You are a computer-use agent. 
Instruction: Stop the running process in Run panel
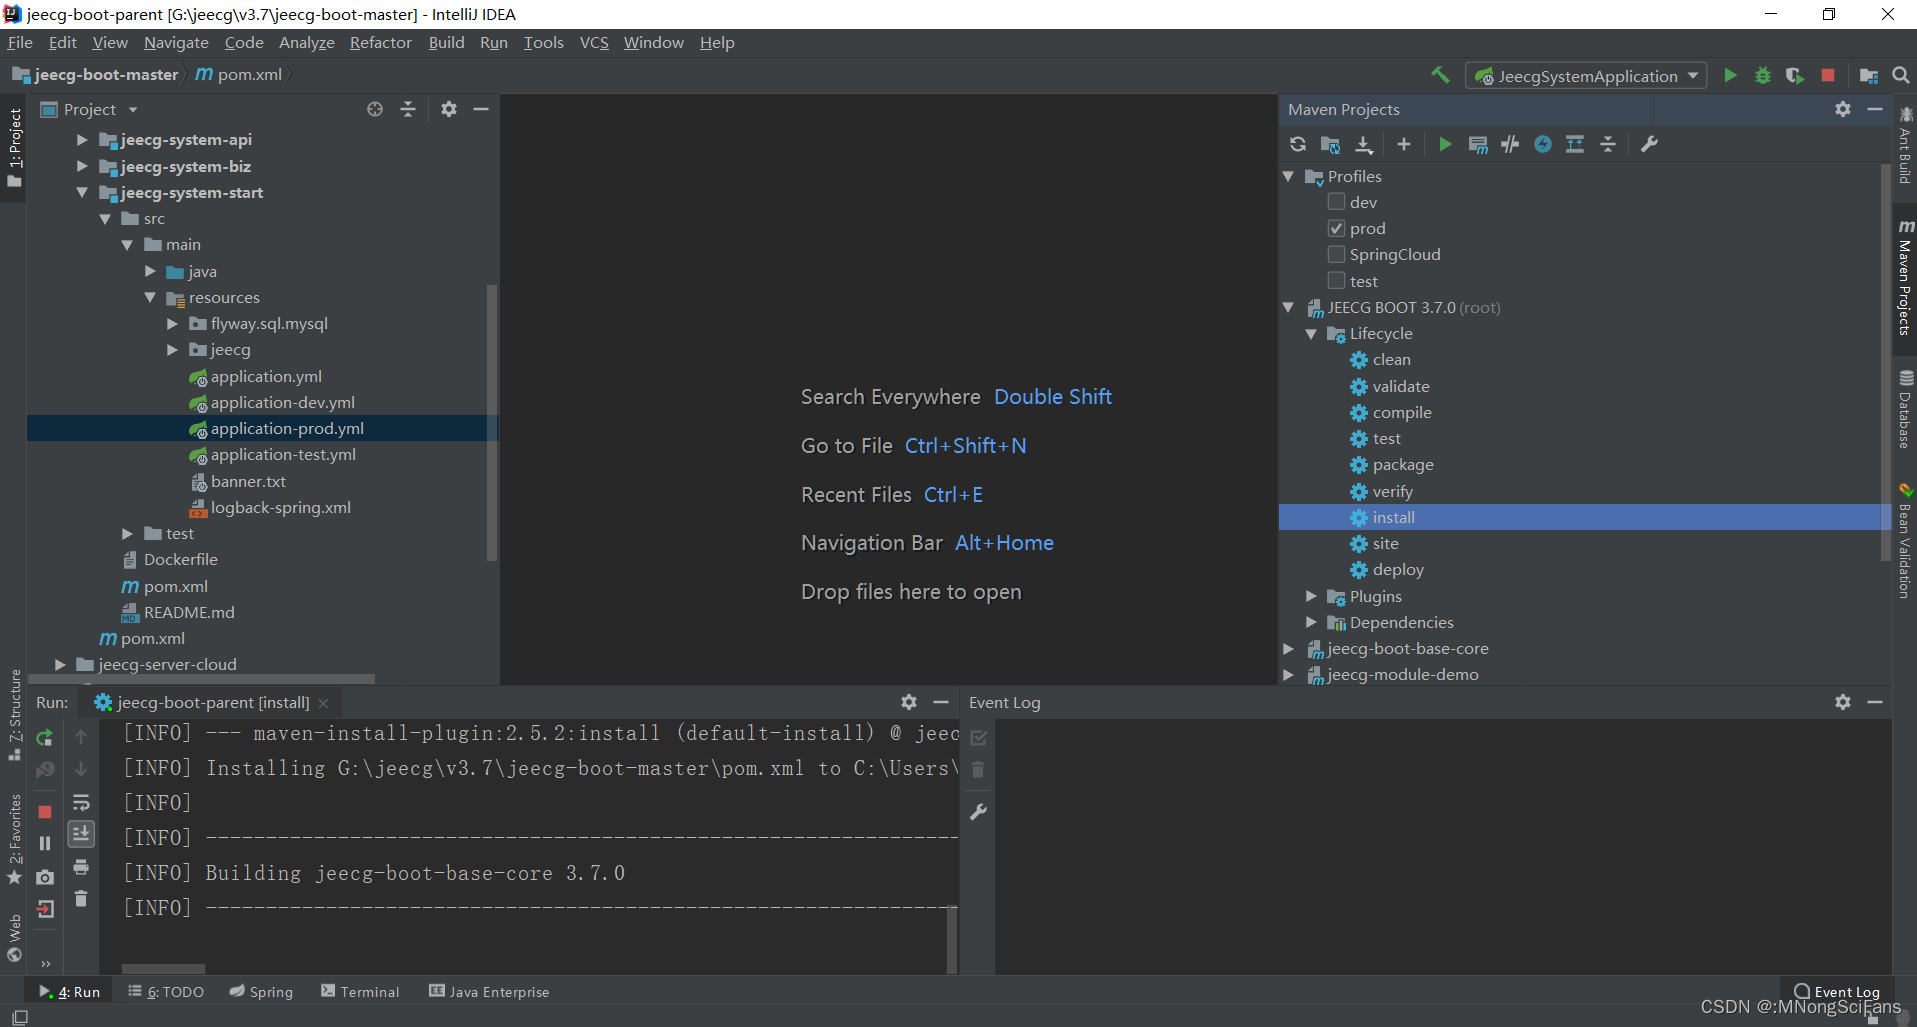(x=45, y=811)
